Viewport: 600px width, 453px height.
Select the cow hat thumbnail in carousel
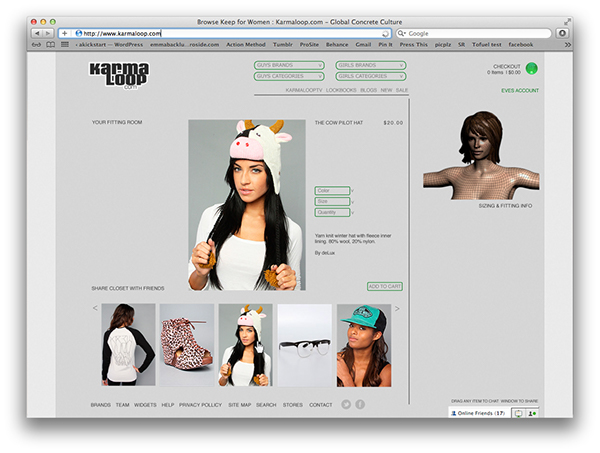246,345
